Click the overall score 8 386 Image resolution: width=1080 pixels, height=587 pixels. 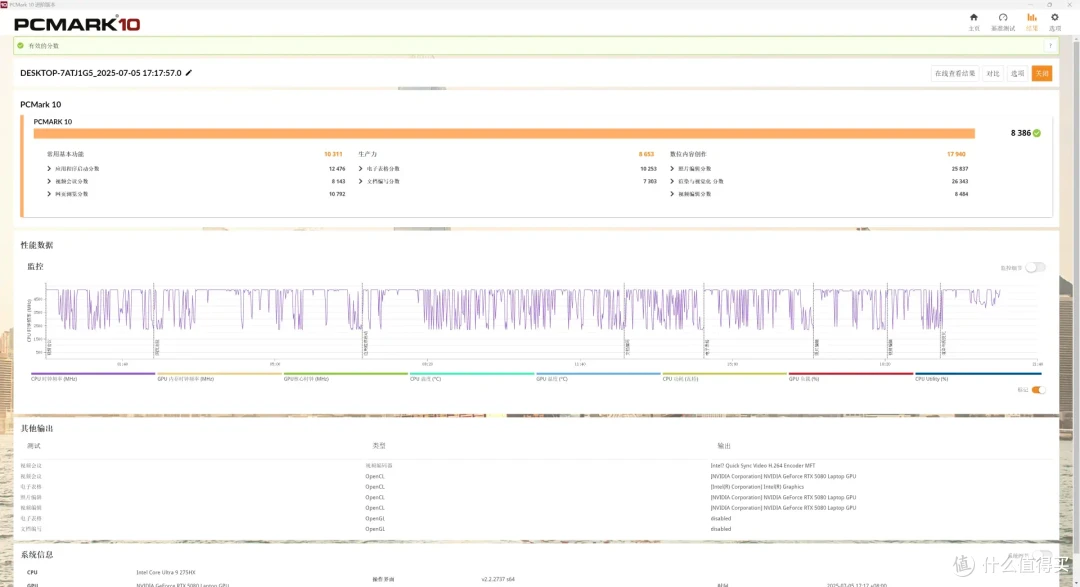[1021, 133]
